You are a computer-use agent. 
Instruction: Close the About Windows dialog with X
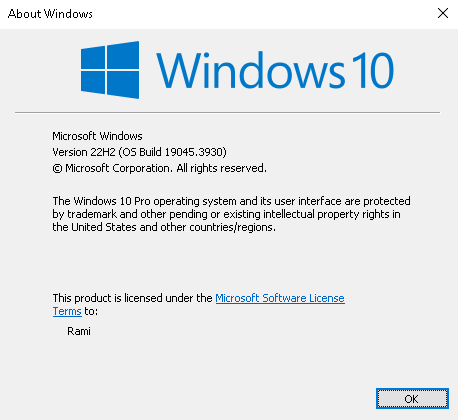click(x=443, y=13)
